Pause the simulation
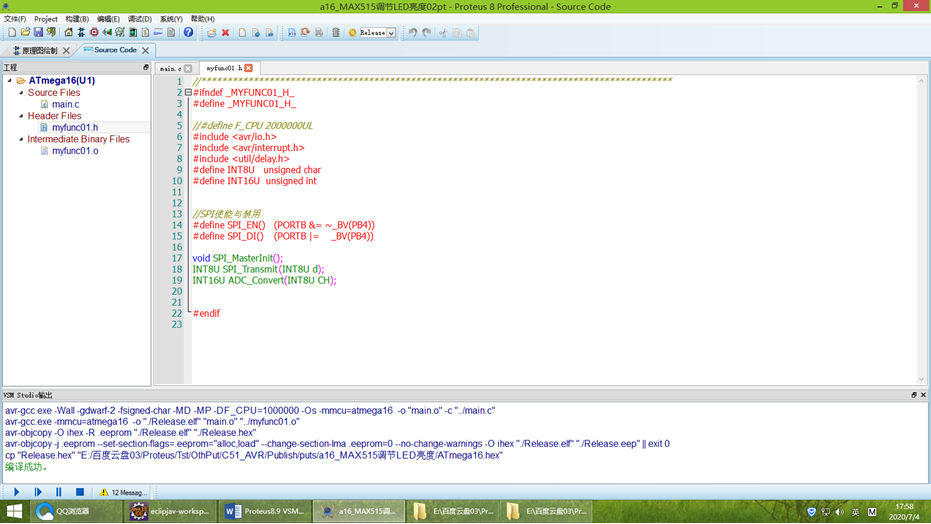Screen dimensions: 931x524 click(59, 492)
